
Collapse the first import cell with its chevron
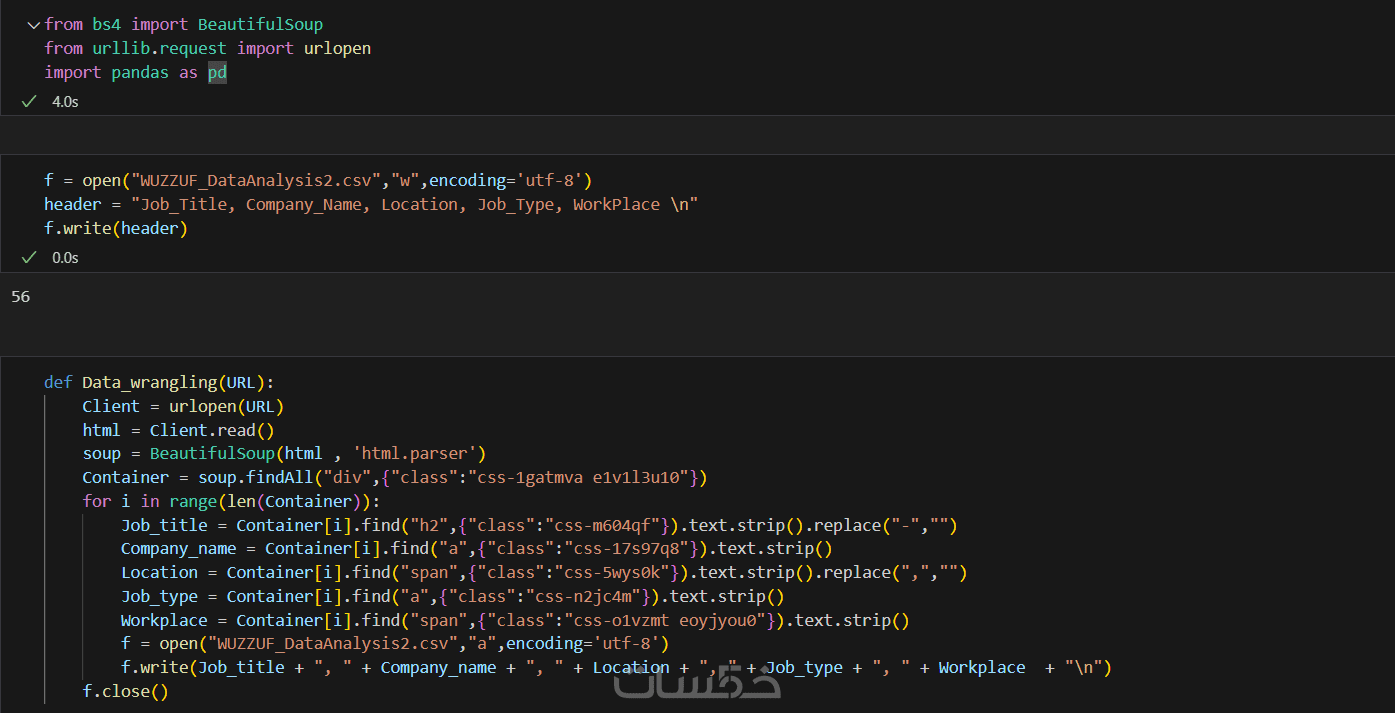tap(34, 24)
